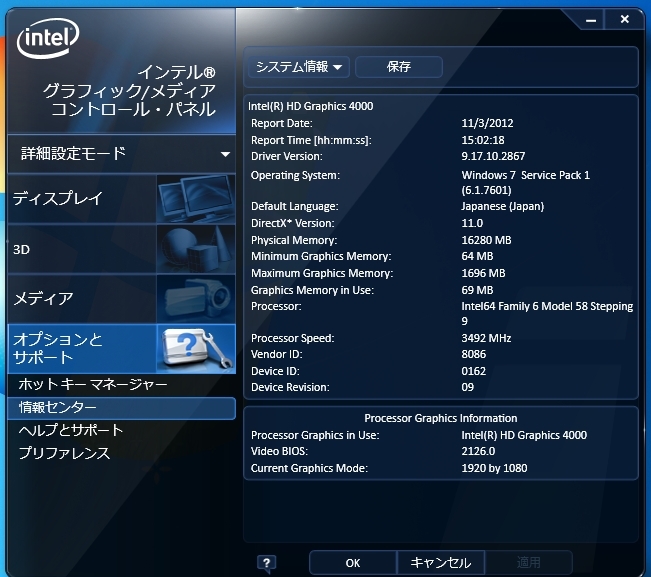Close the Intel control panel window
651x577 pixels.
click(x=624, y=19)
